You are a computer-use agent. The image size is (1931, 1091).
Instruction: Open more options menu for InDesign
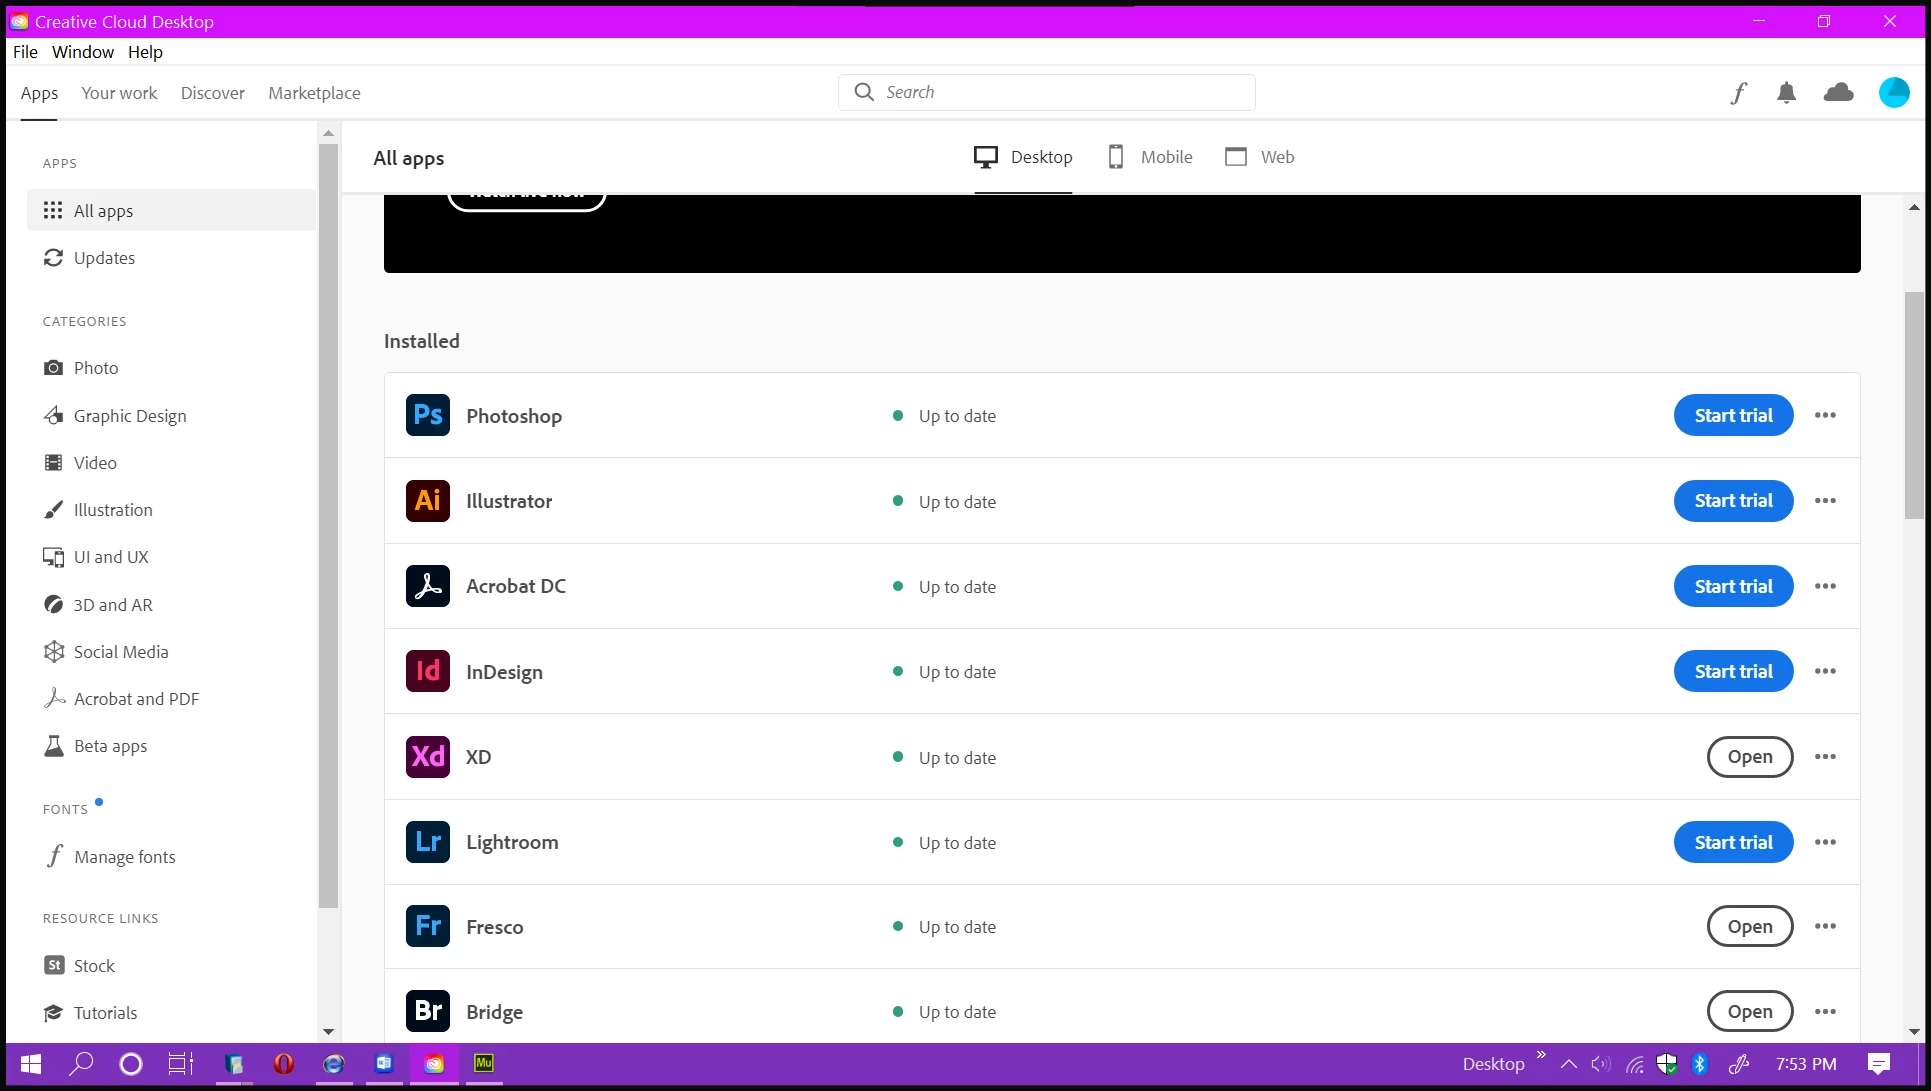1825,671
